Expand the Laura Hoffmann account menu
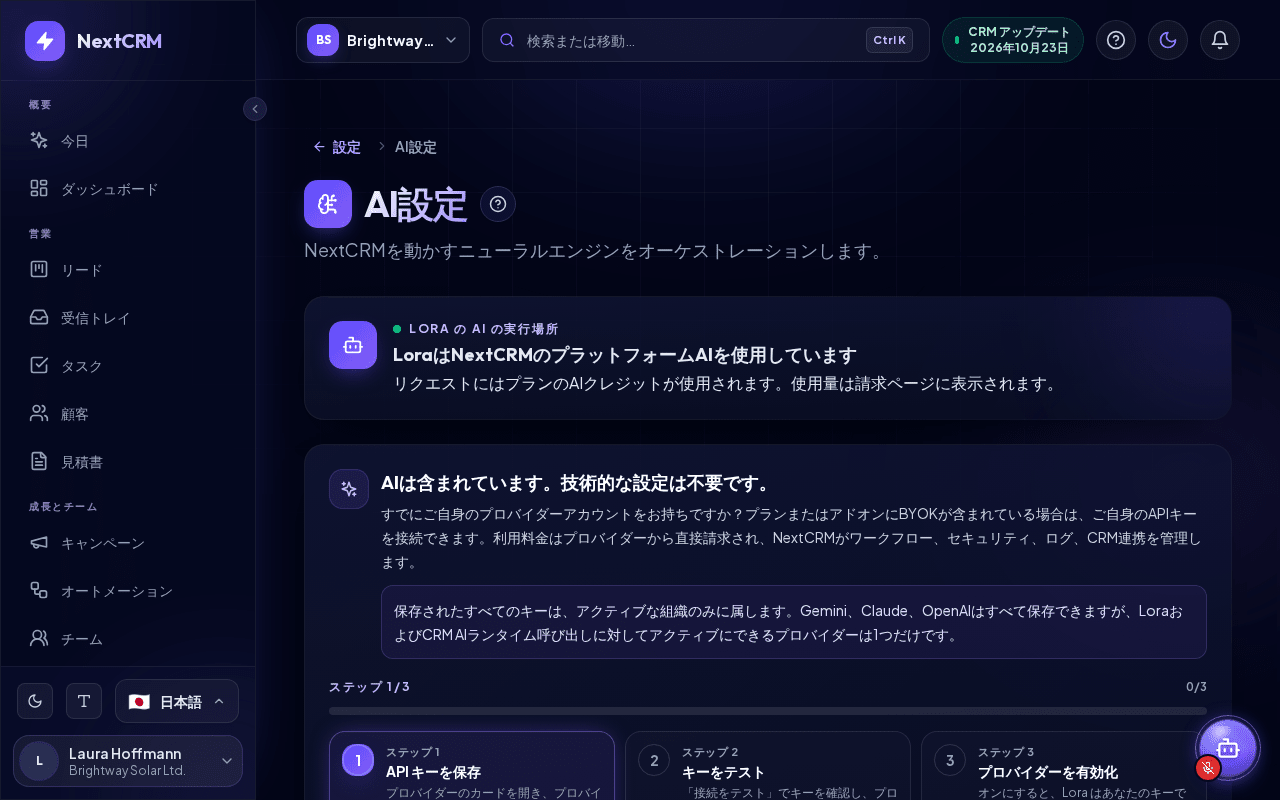The height and width of the screenshot is (800, 1280). pyautogui.click(x=128, y=761)
